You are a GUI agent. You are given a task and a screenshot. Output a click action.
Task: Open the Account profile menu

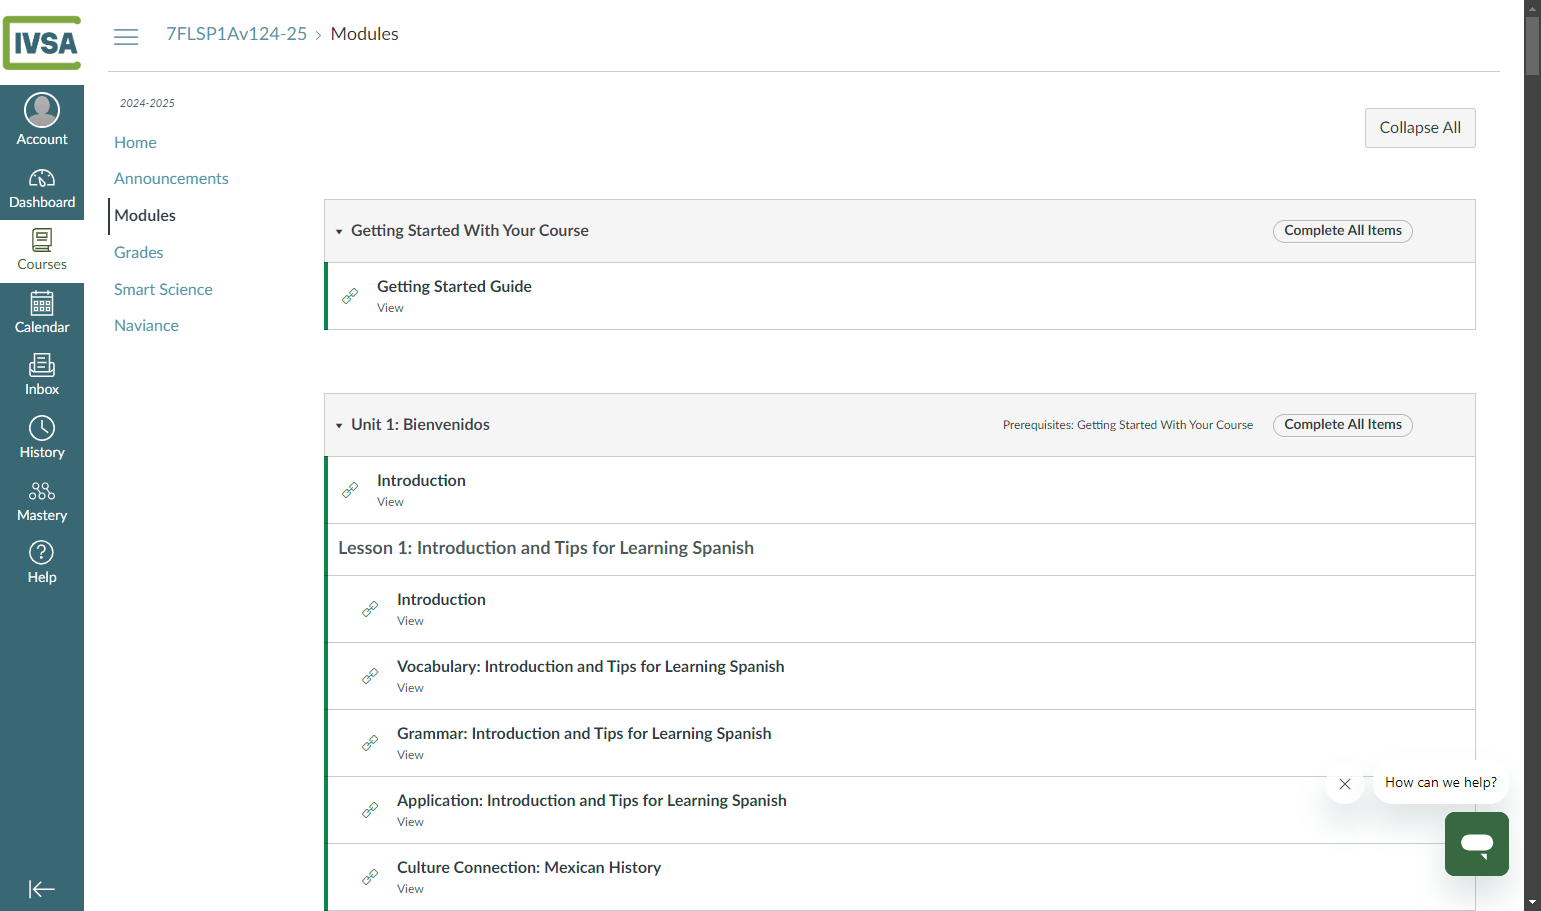tap(42, 118)
